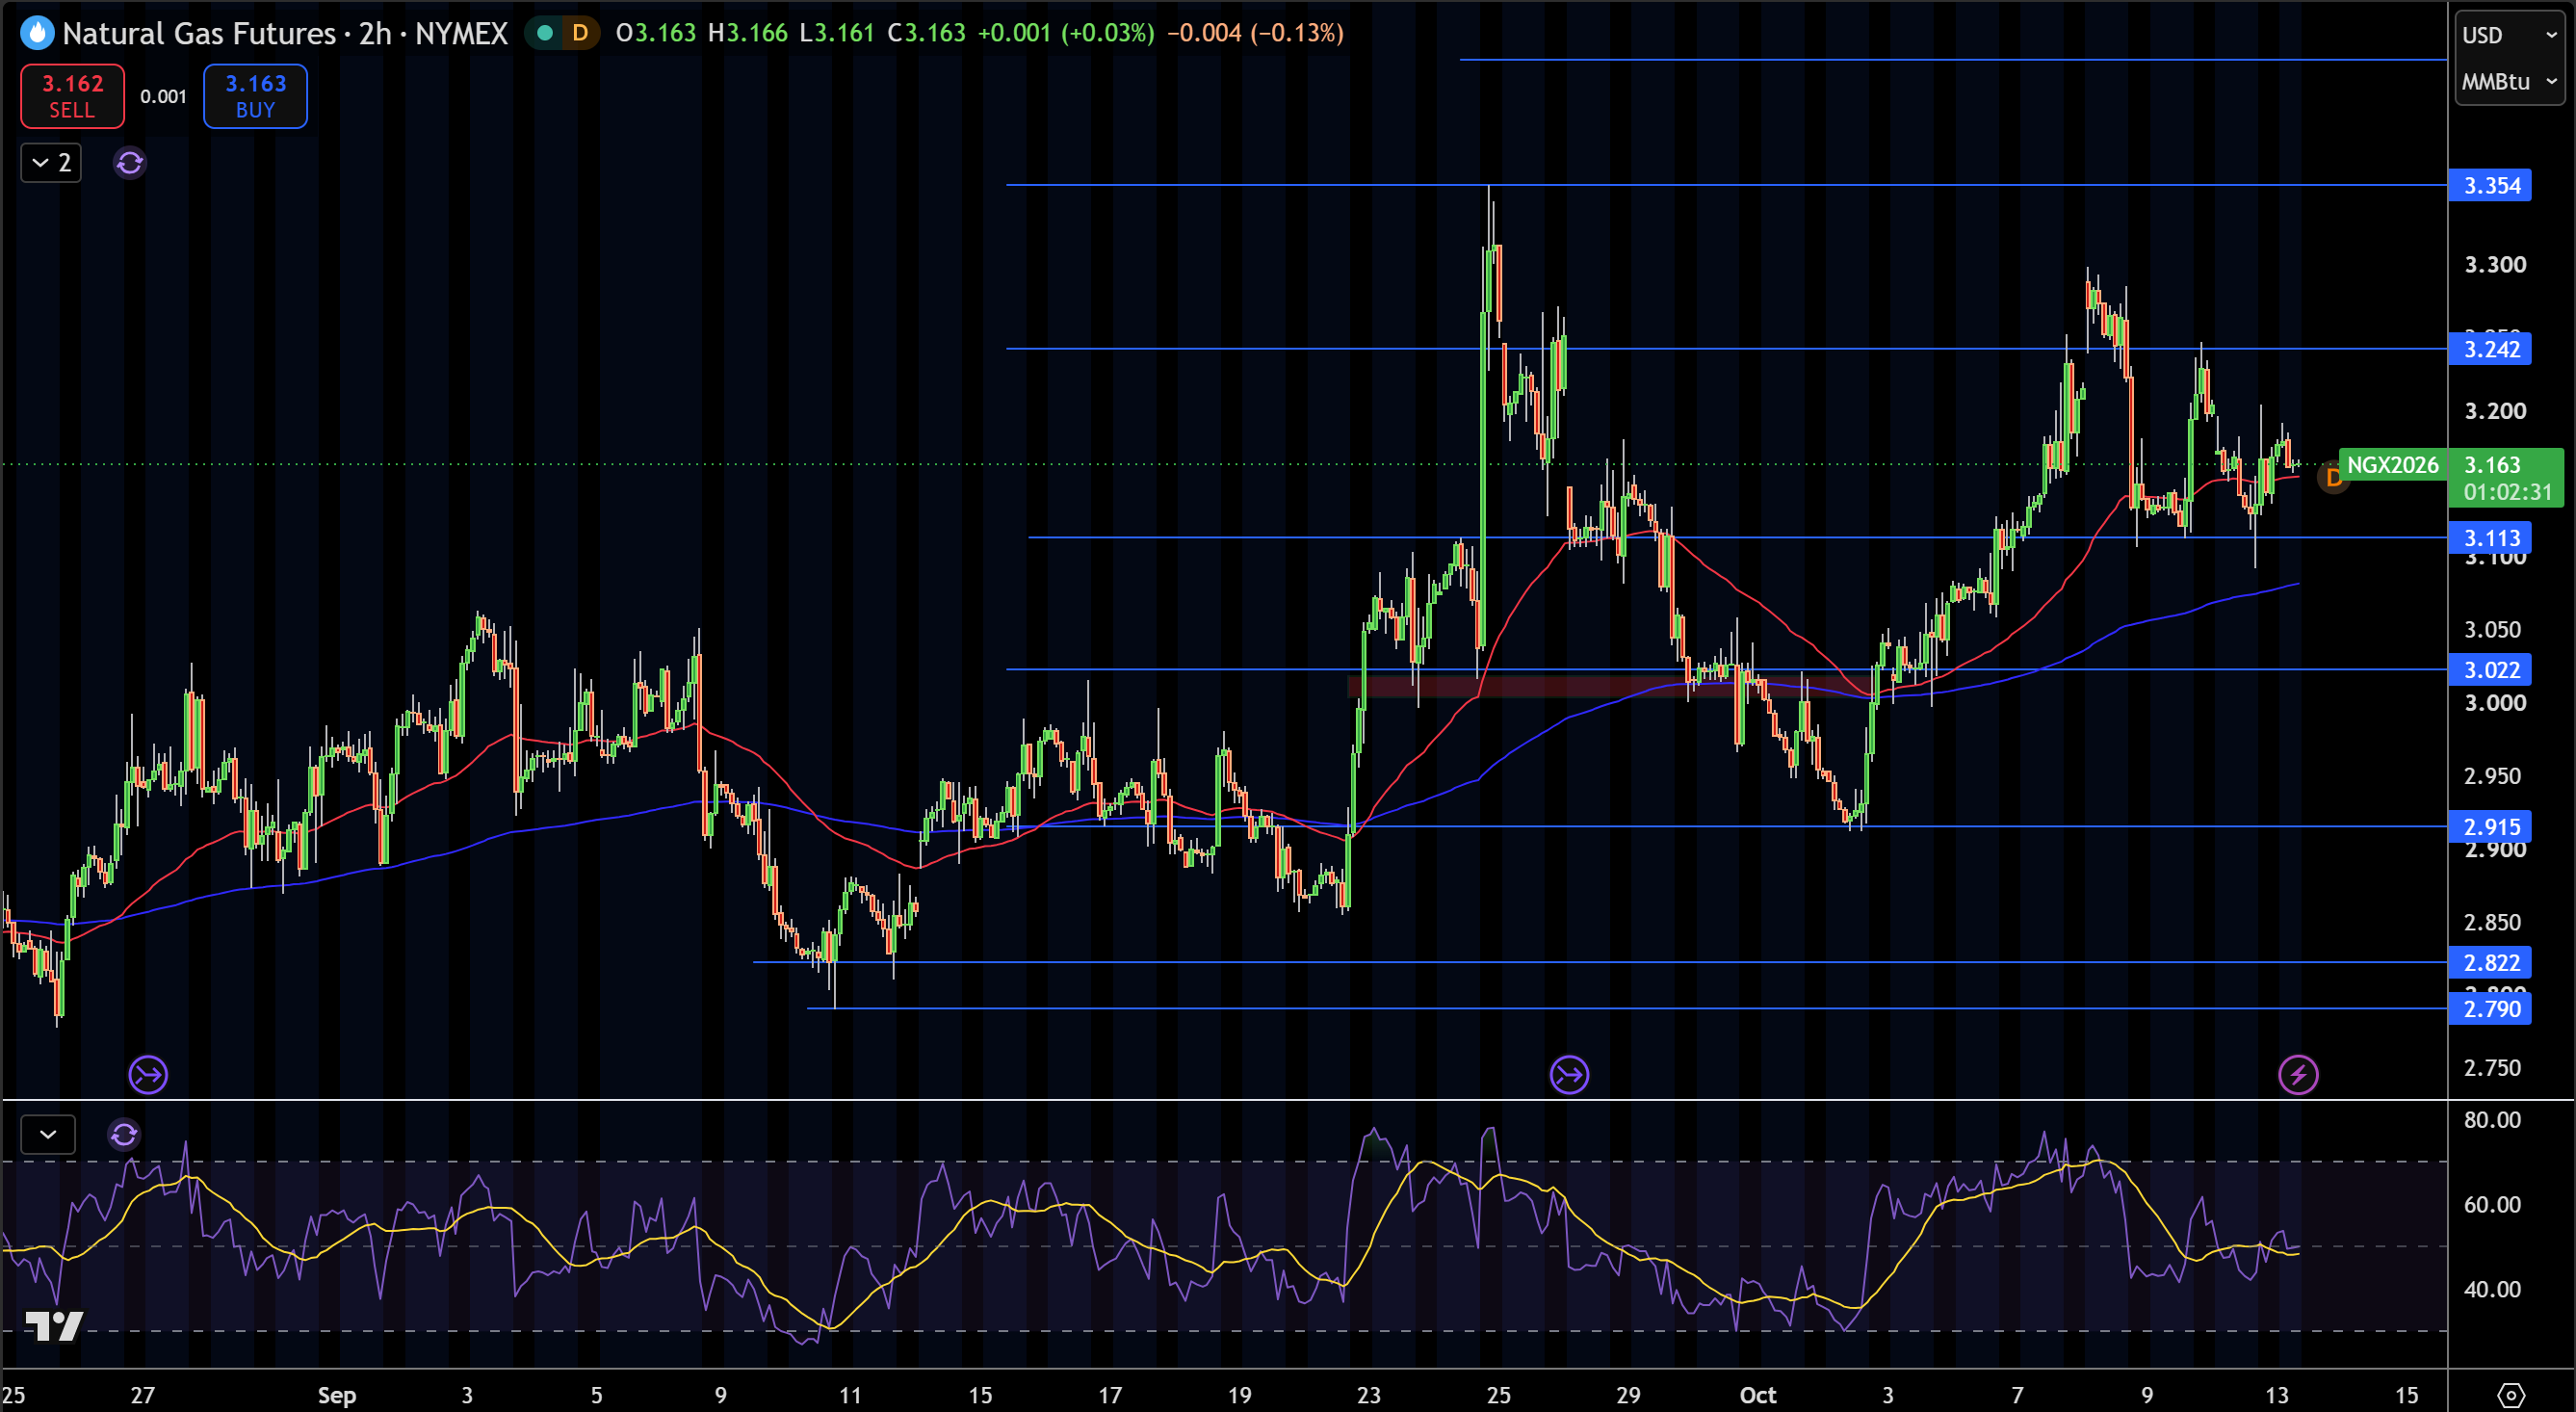Click the 80.00 level on RSI scale
Screen dimensions: 2576x1412
2492,1120
